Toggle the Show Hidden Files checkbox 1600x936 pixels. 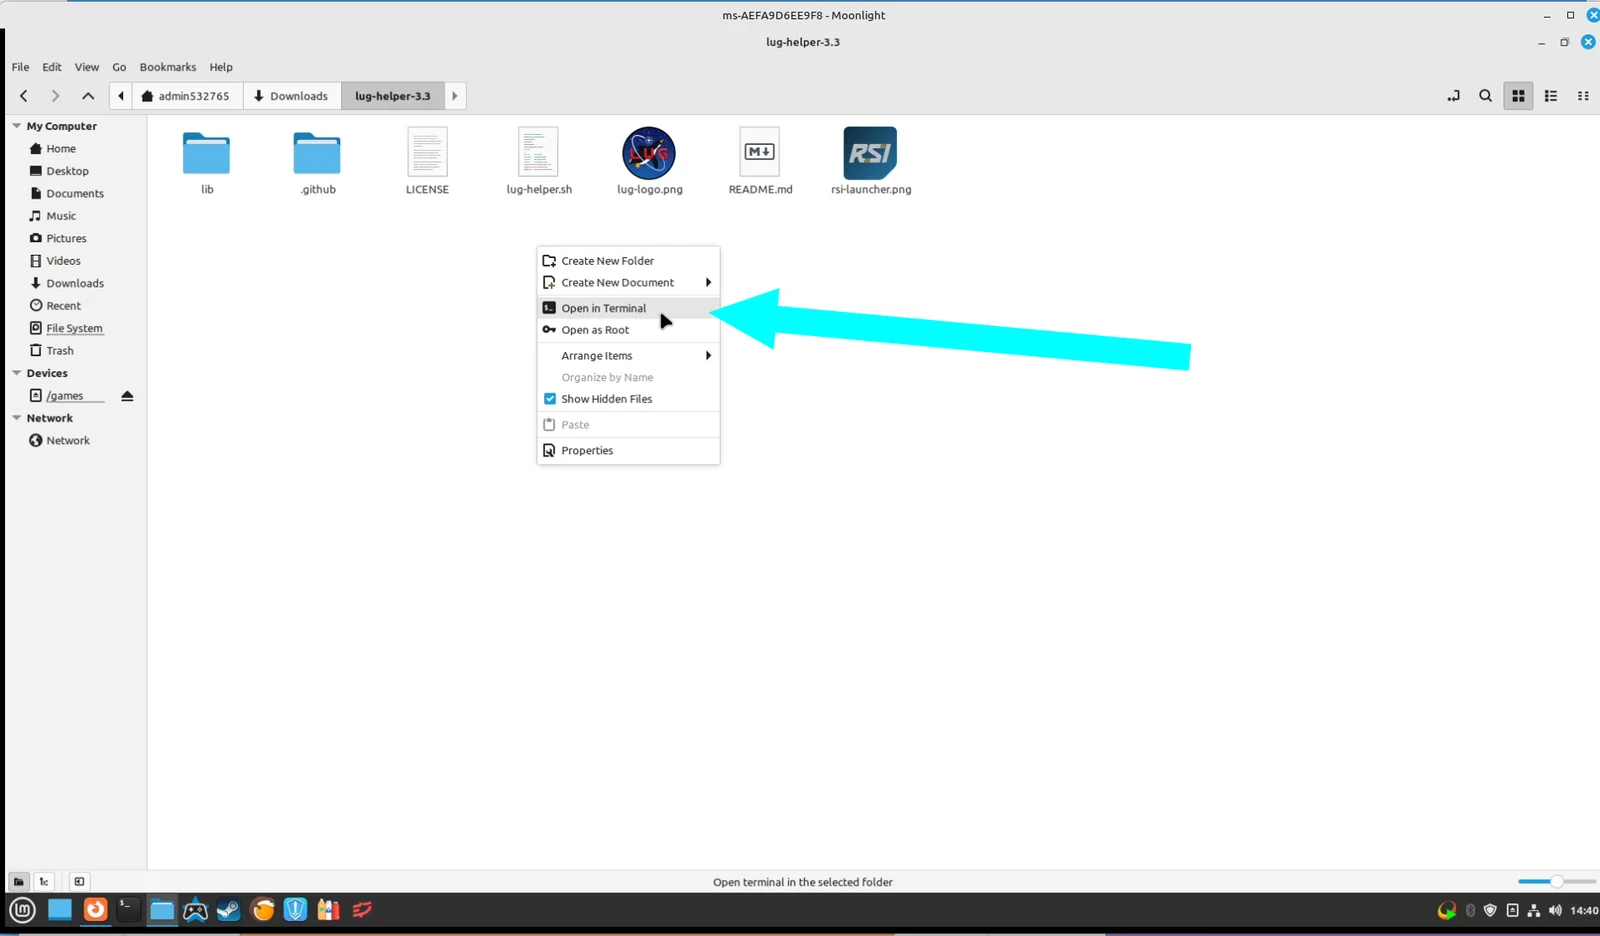coord(549,399)
